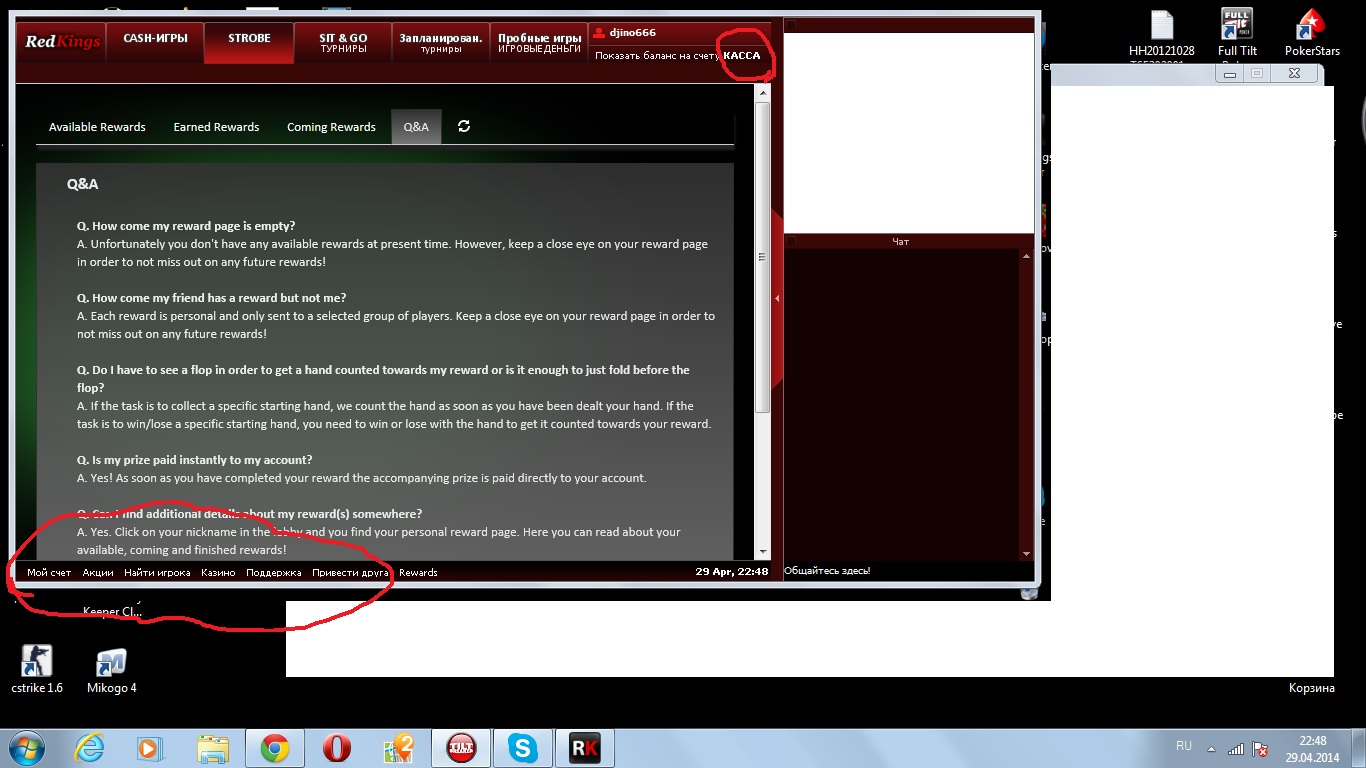Click the red user icon beside djino666

[600, 33]
